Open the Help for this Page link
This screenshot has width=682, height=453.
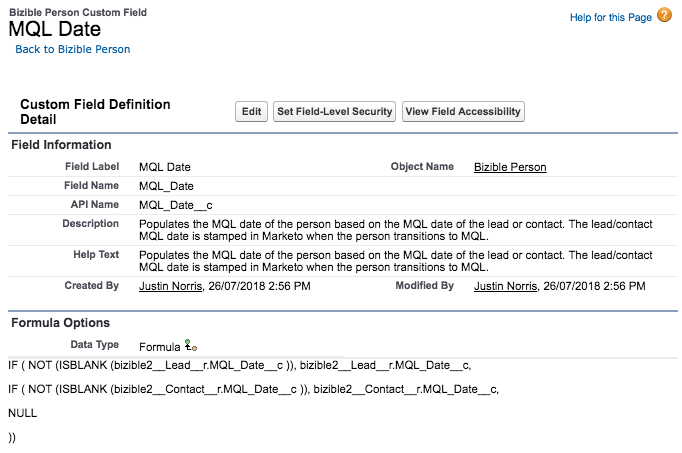[610, 18]
